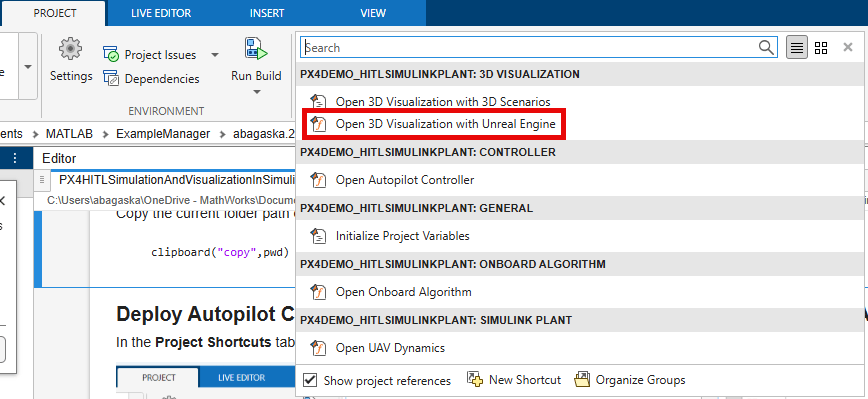Viewport: 868px width, 399px height.
Task: Click icon beside Open UAV Dynamics
Action: [318, 348]
